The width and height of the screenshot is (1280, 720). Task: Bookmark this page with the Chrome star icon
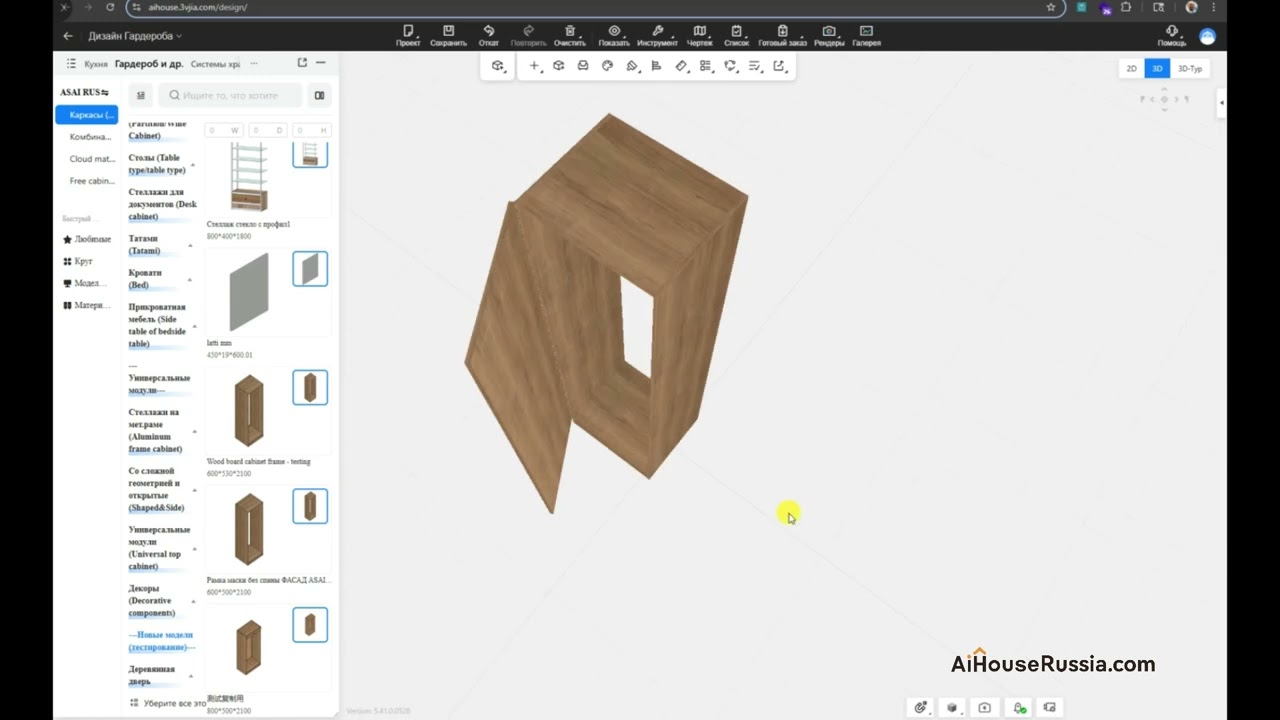click(x=1050, y=7)
